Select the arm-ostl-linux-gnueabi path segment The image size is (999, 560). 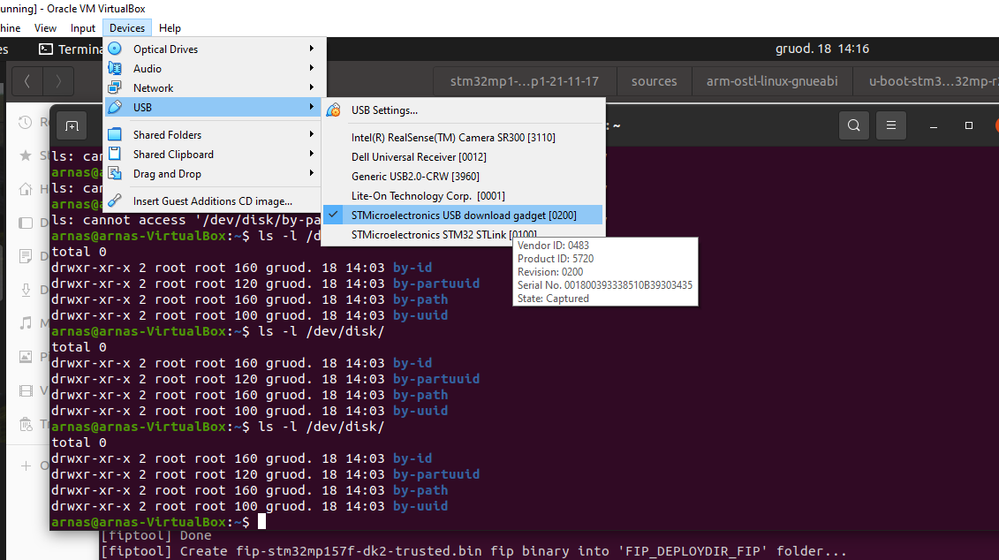click(772, 81)
